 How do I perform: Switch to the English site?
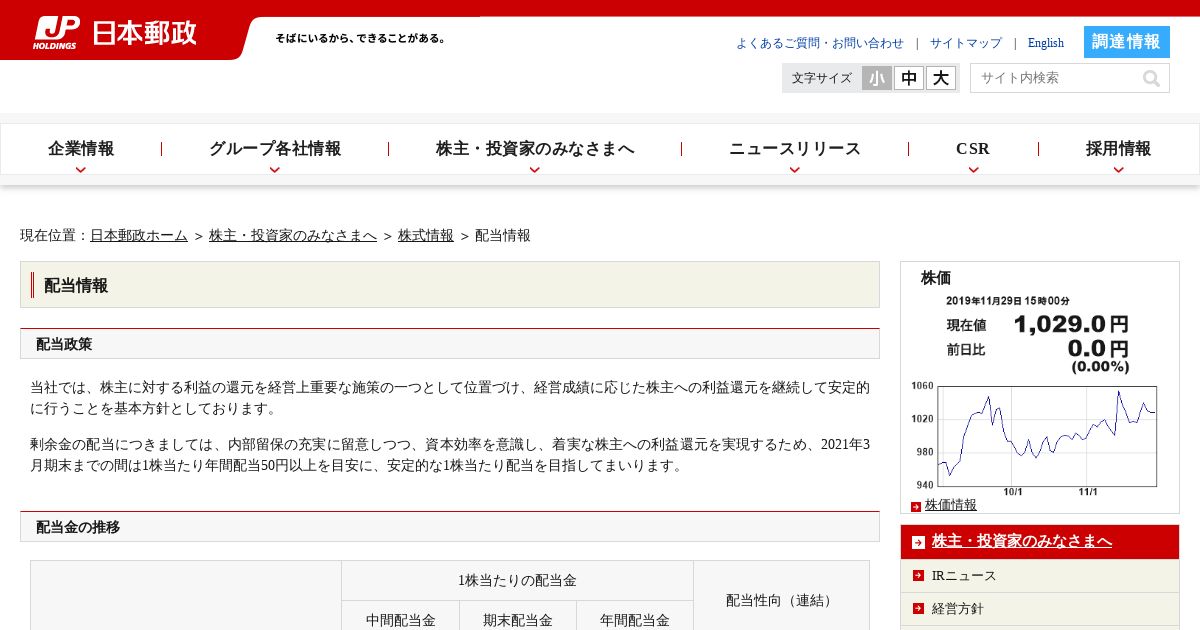[1046, 43]
